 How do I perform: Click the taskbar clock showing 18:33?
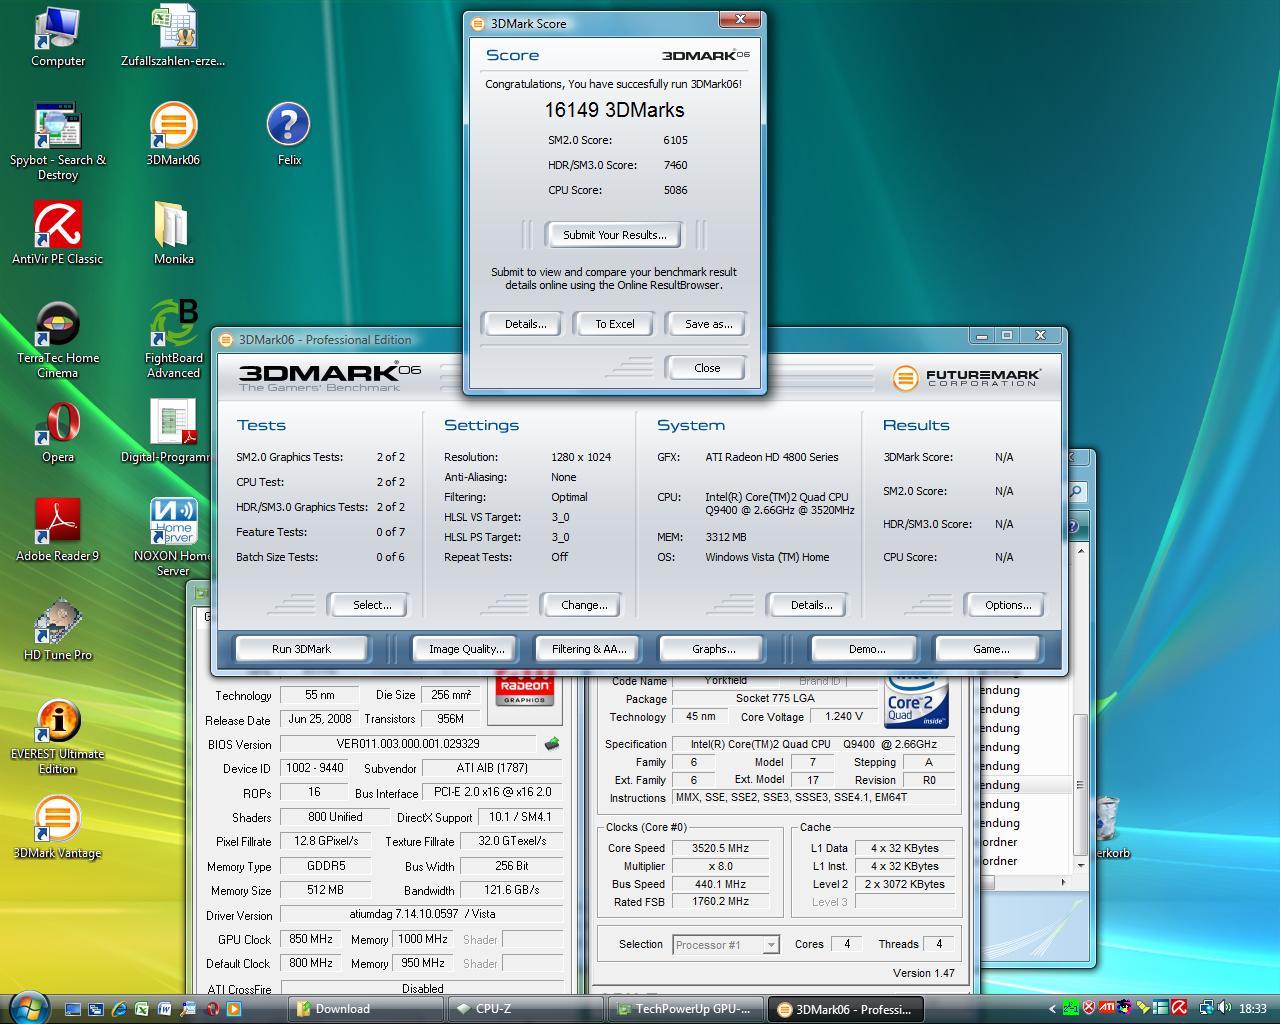pos(1253,1009)
